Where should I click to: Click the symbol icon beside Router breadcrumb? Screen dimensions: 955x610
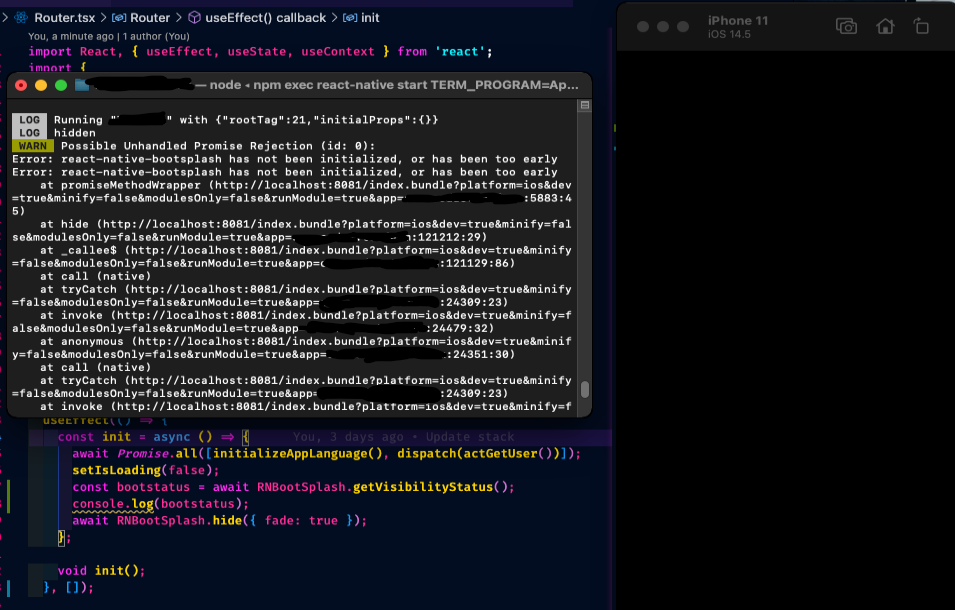[x=118, y=18]
